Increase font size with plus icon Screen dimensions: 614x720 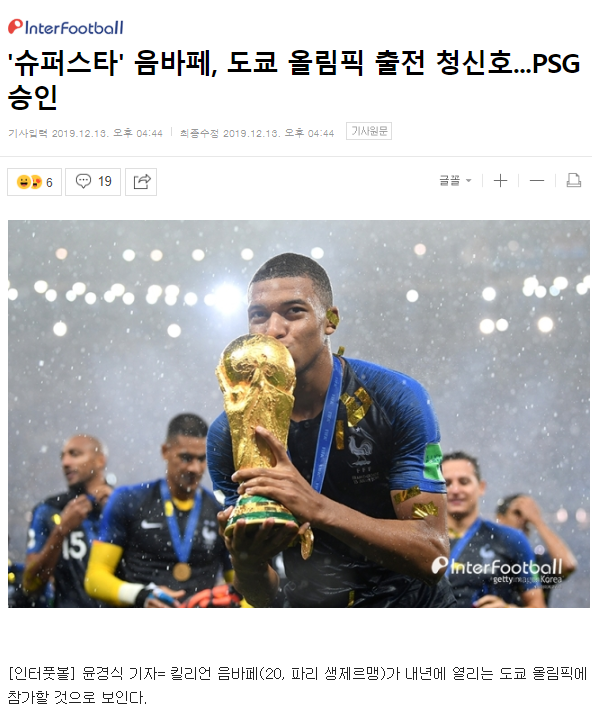pyautogui.click(x=500, y=180)
